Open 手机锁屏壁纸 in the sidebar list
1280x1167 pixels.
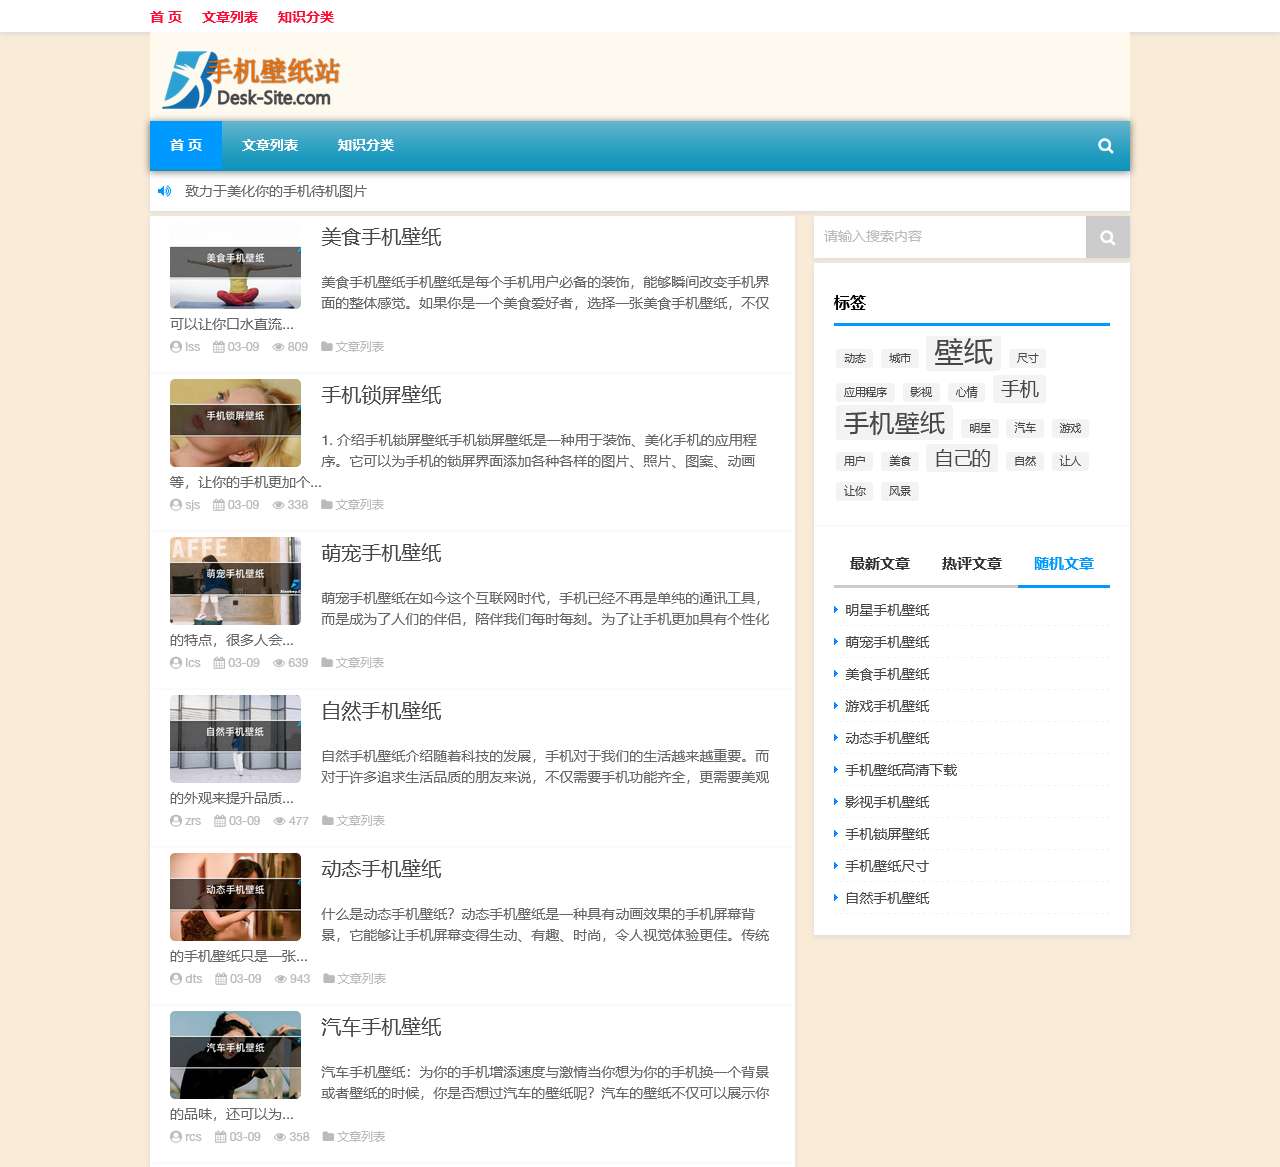point(887,834)
